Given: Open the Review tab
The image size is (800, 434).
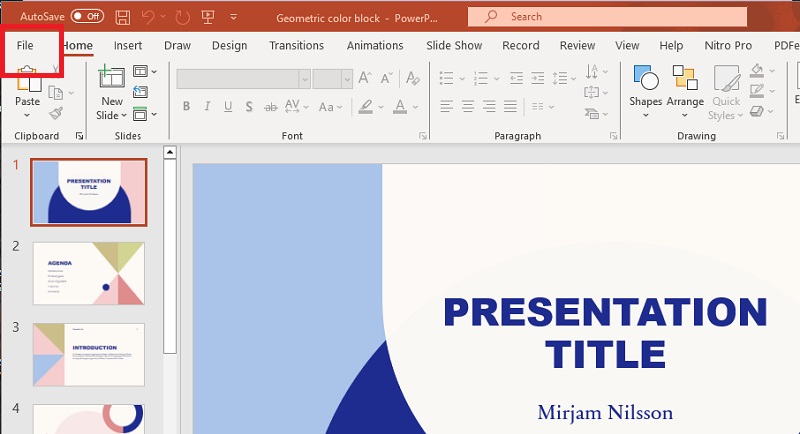Looking at the screenshot, I should (577, 45).
